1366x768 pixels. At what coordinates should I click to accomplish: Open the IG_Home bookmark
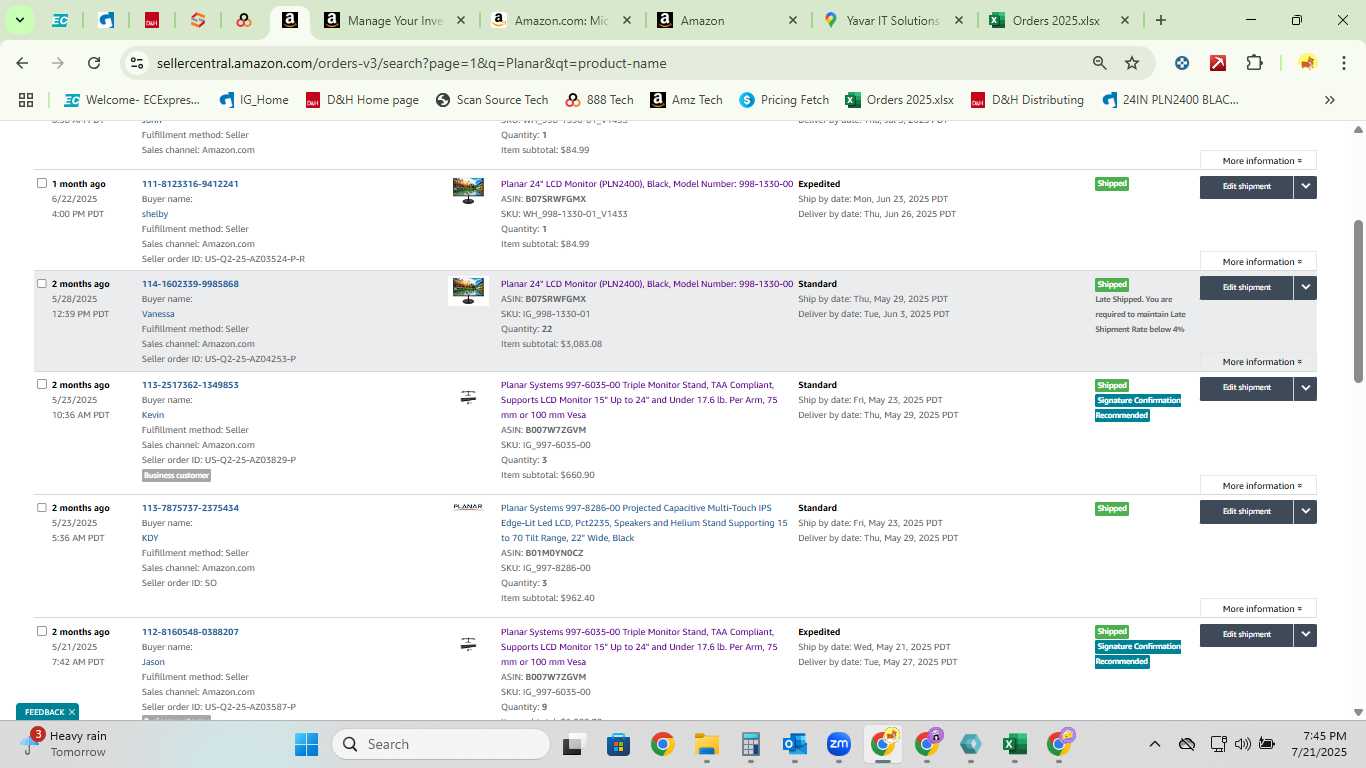254,100
